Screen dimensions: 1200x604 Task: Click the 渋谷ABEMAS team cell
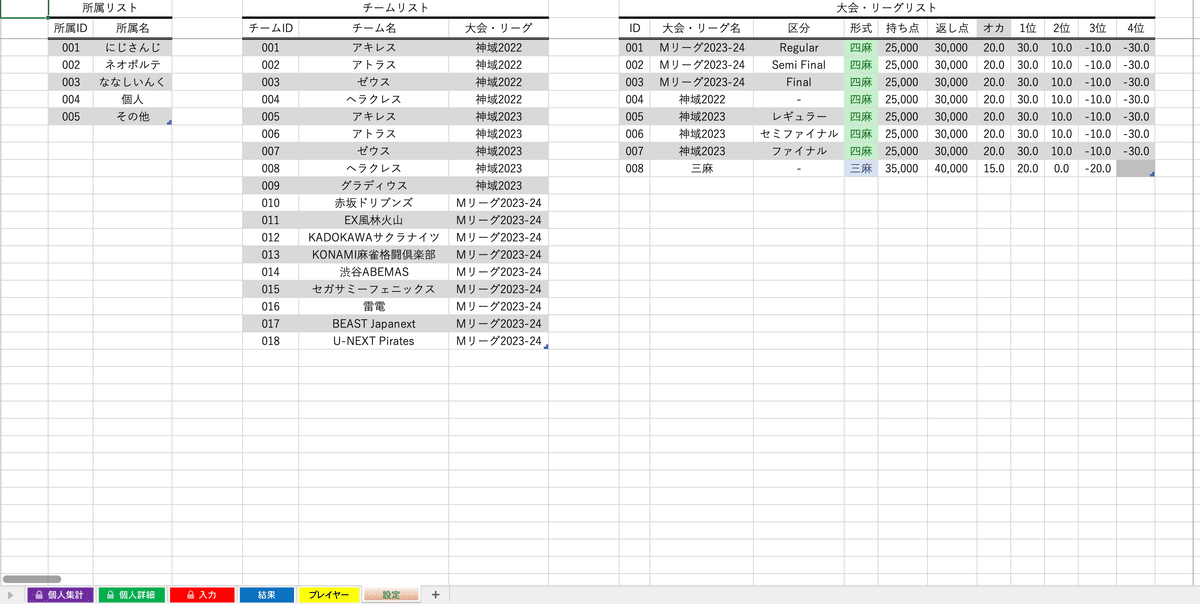(x=374, y=271)
